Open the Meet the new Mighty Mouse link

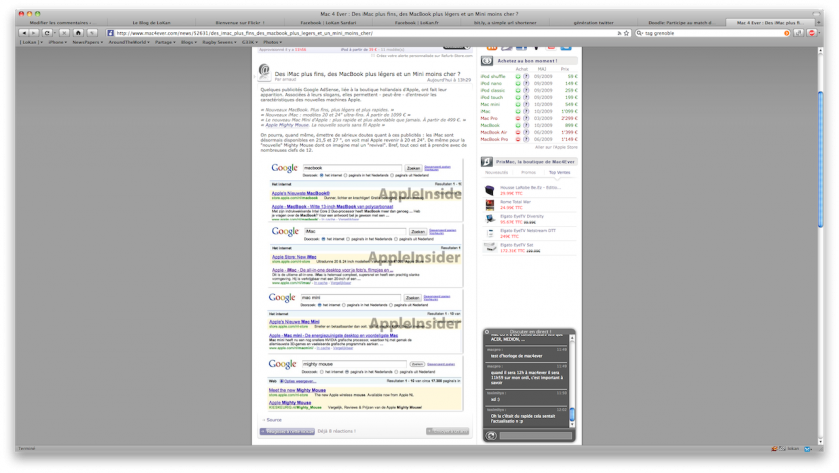[297, 390]
